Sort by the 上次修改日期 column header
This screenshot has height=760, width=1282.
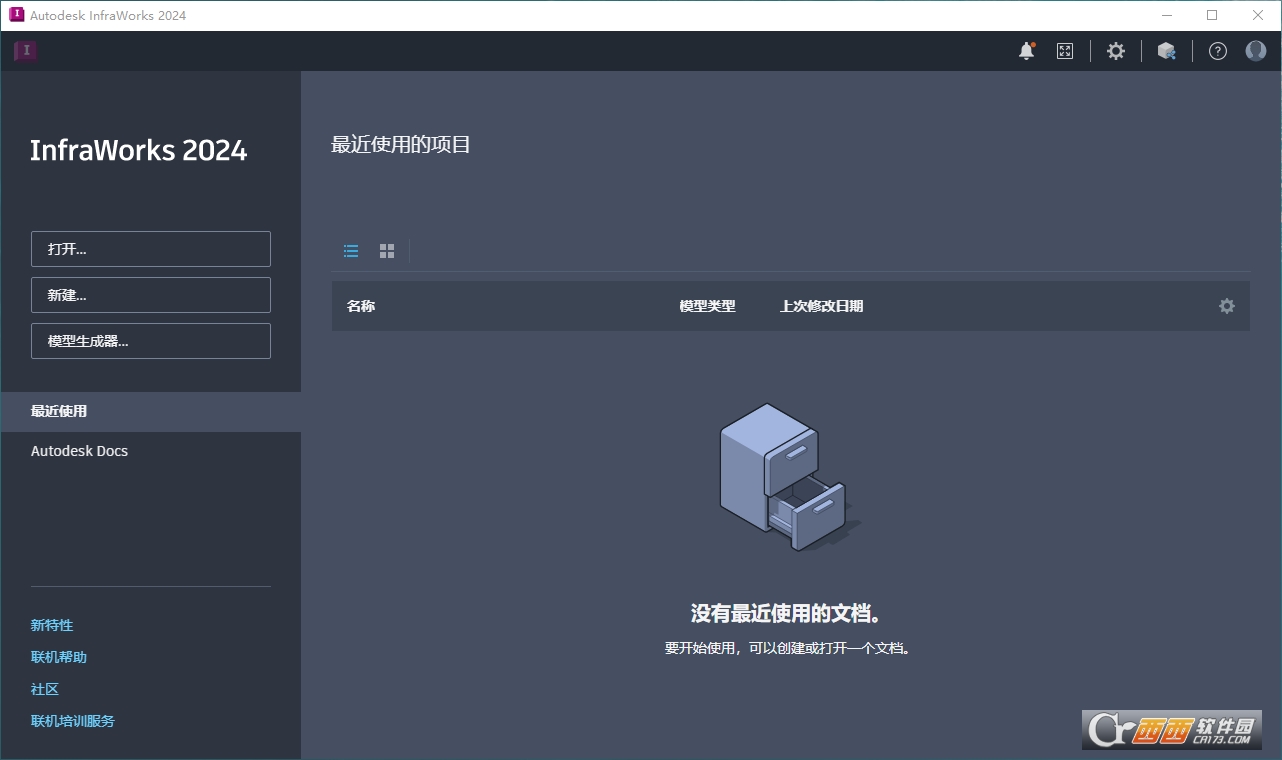click(821, 306)
